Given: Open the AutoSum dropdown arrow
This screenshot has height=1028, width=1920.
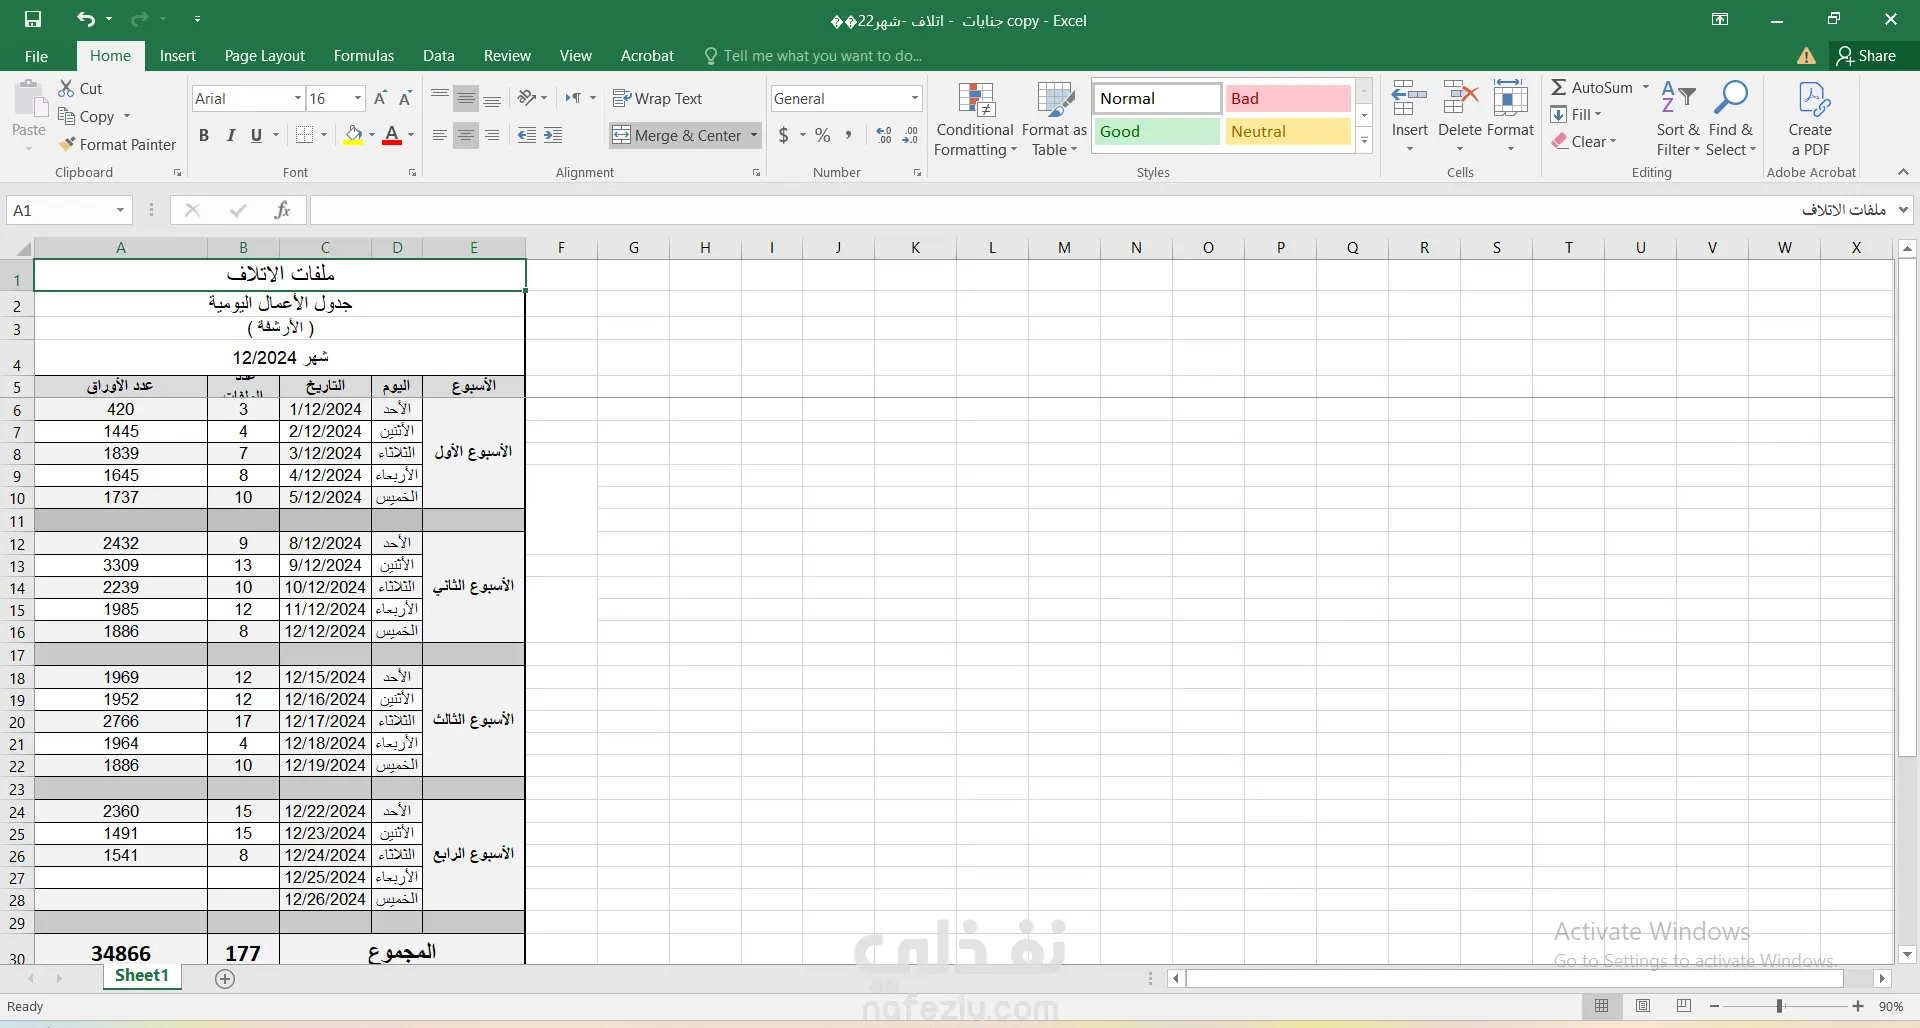Looking at the screenshot, I should [x=1645, y=87].
